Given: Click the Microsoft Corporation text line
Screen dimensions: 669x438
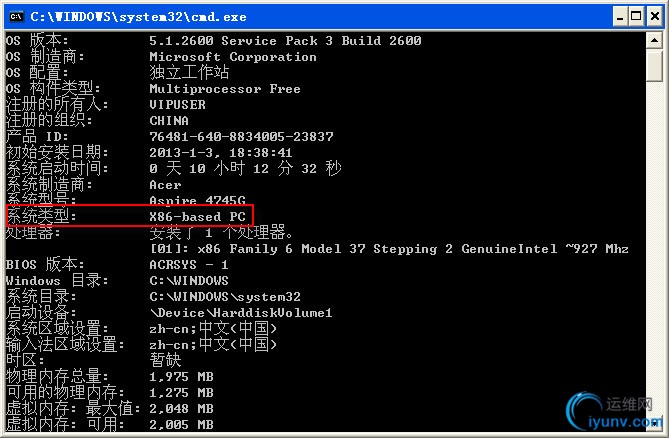Looking at the screenshot, I should [233, 57].
